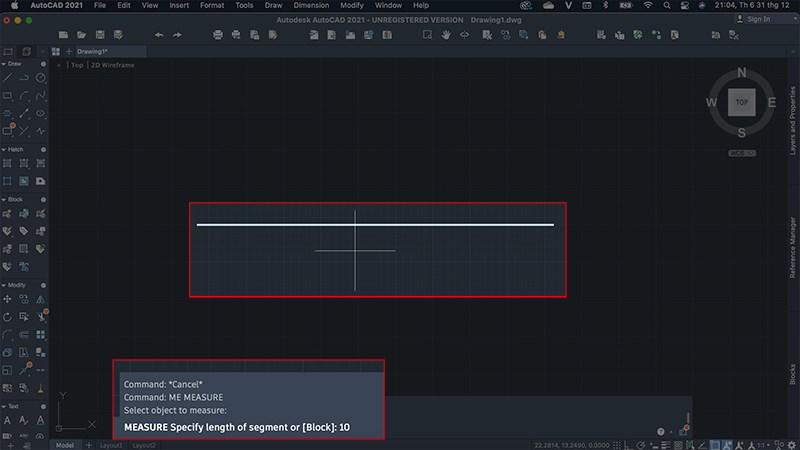The width and height of the screenshot is (800, 450).
Task: Add a new drawing tab with plus
Action: pos(68,52)
